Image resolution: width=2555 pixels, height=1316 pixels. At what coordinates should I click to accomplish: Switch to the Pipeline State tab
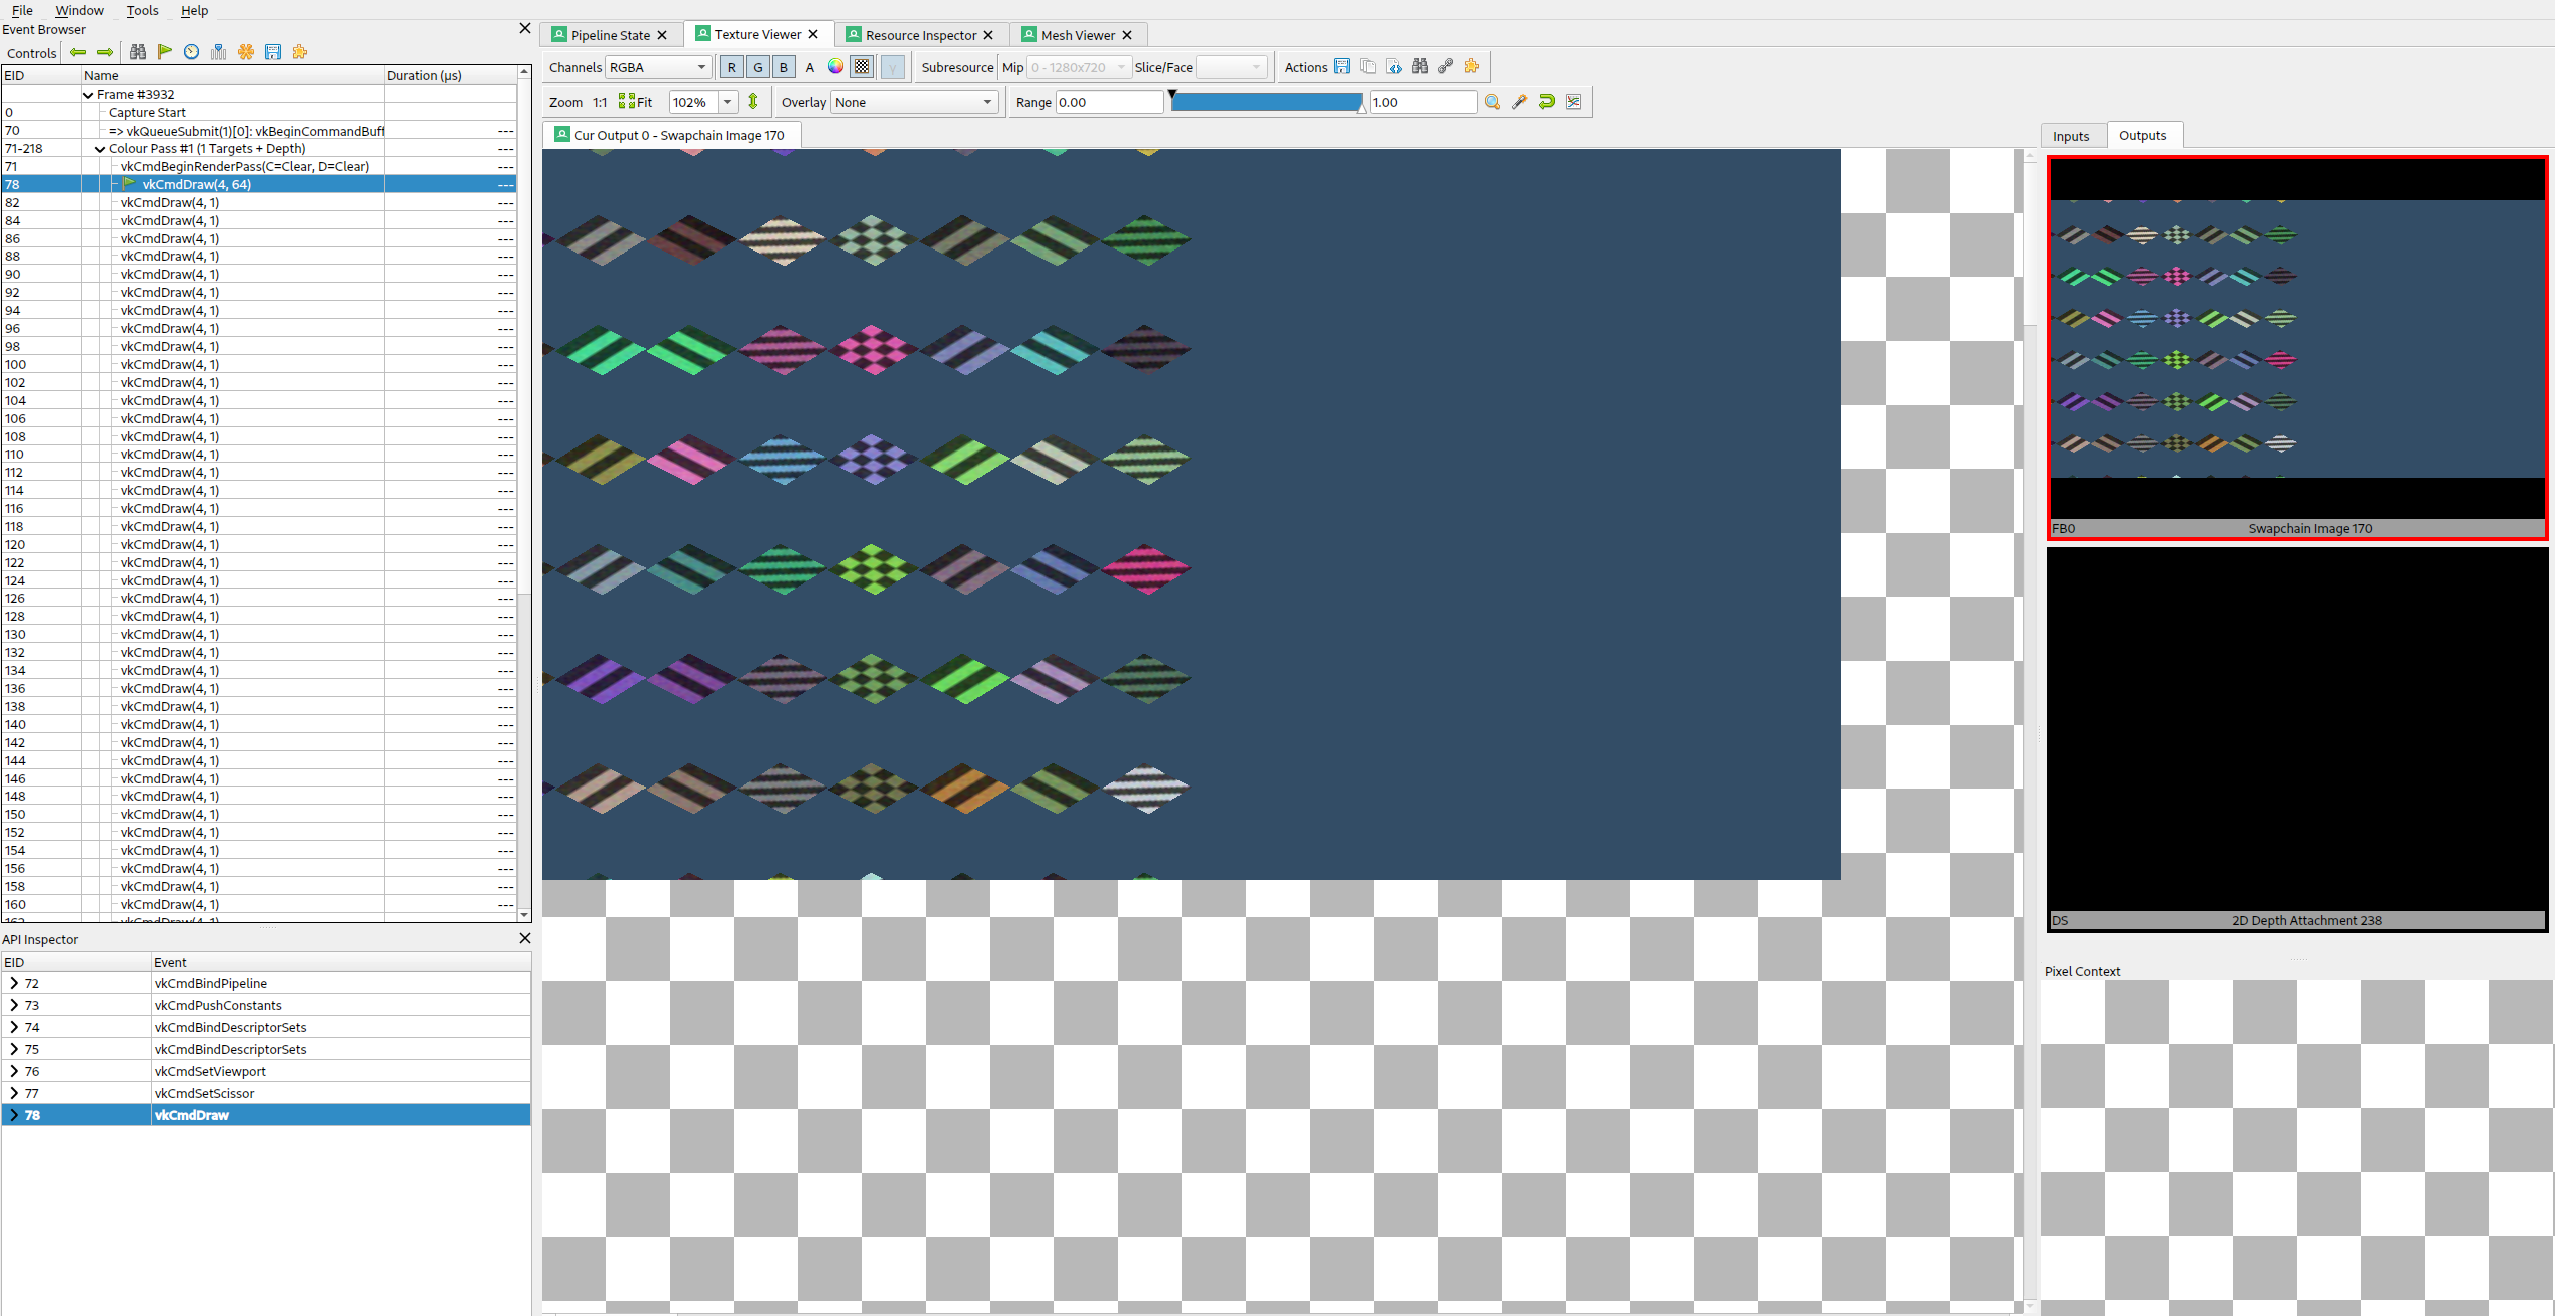click(610, 35)
